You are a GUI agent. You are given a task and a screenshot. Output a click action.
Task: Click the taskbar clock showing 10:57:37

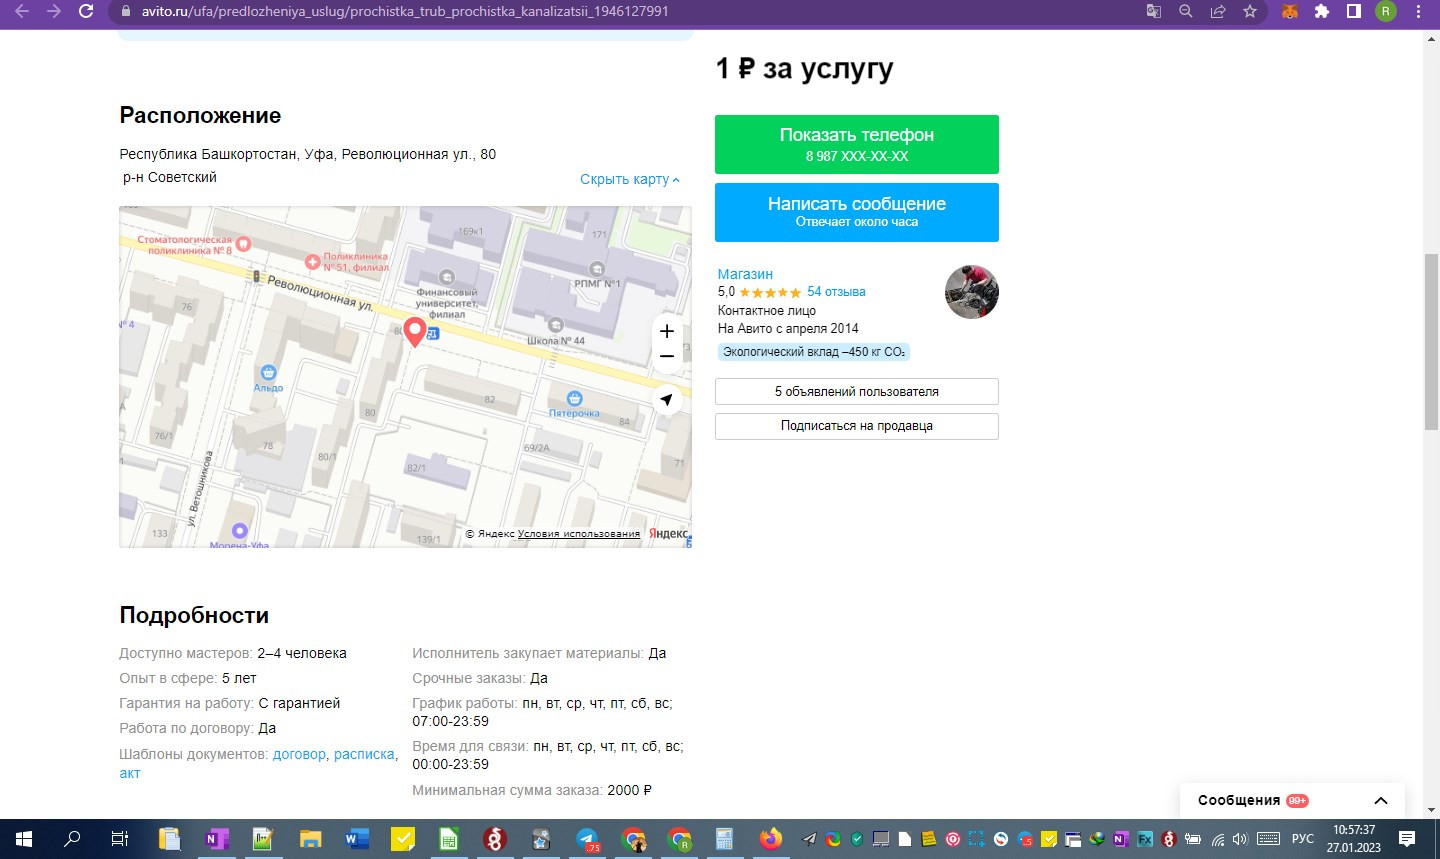pos(1354,830)
